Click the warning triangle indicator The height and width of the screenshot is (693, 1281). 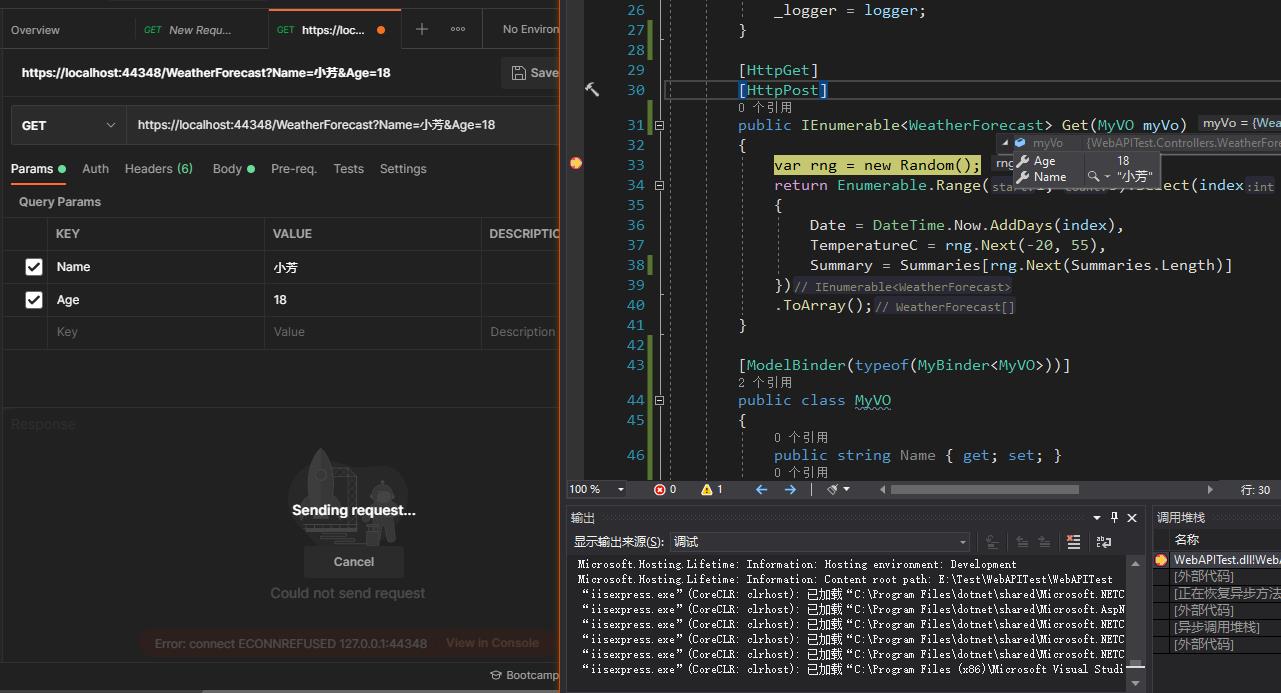pos(707,489)
